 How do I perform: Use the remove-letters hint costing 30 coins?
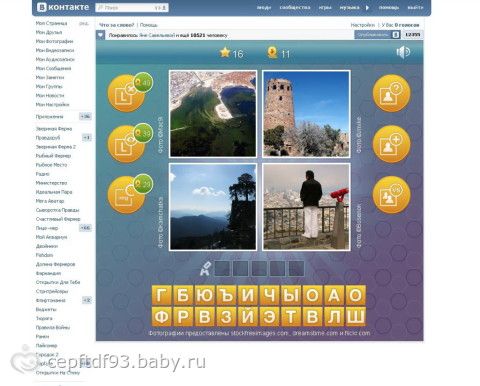(x=127, y=144)
